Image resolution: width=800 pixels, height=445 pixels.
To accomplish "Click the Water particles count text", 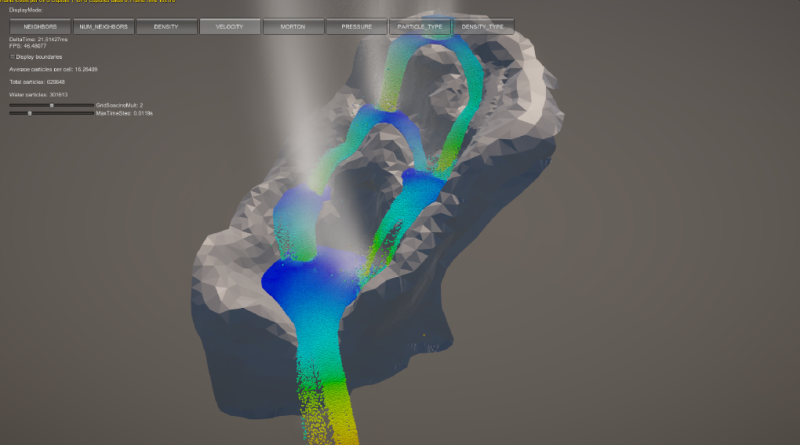I will 39,95.
